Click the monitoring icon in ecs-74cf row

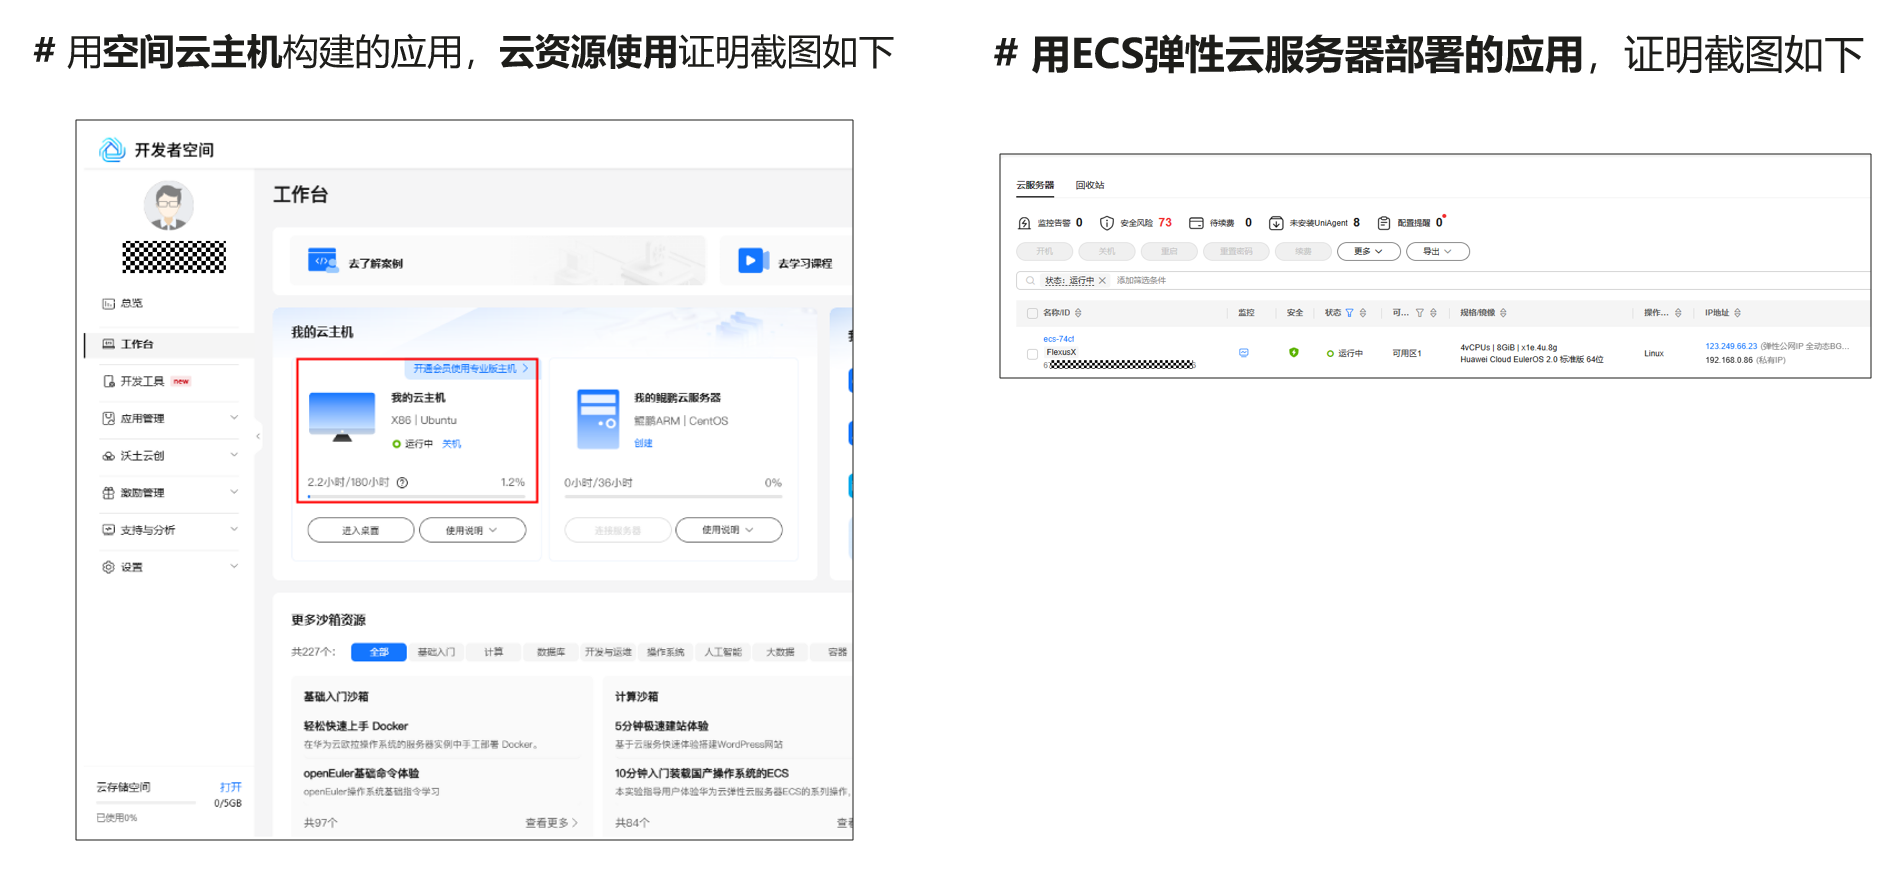tap(1244, 353)
